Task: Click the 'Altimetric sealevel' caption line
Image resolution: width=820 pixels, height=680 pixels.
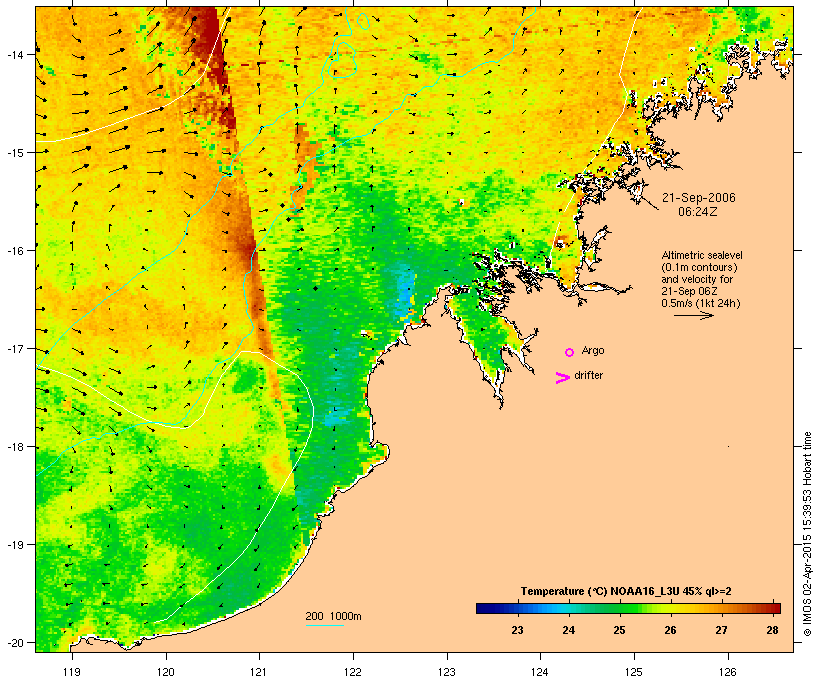Action: [702, 255]
